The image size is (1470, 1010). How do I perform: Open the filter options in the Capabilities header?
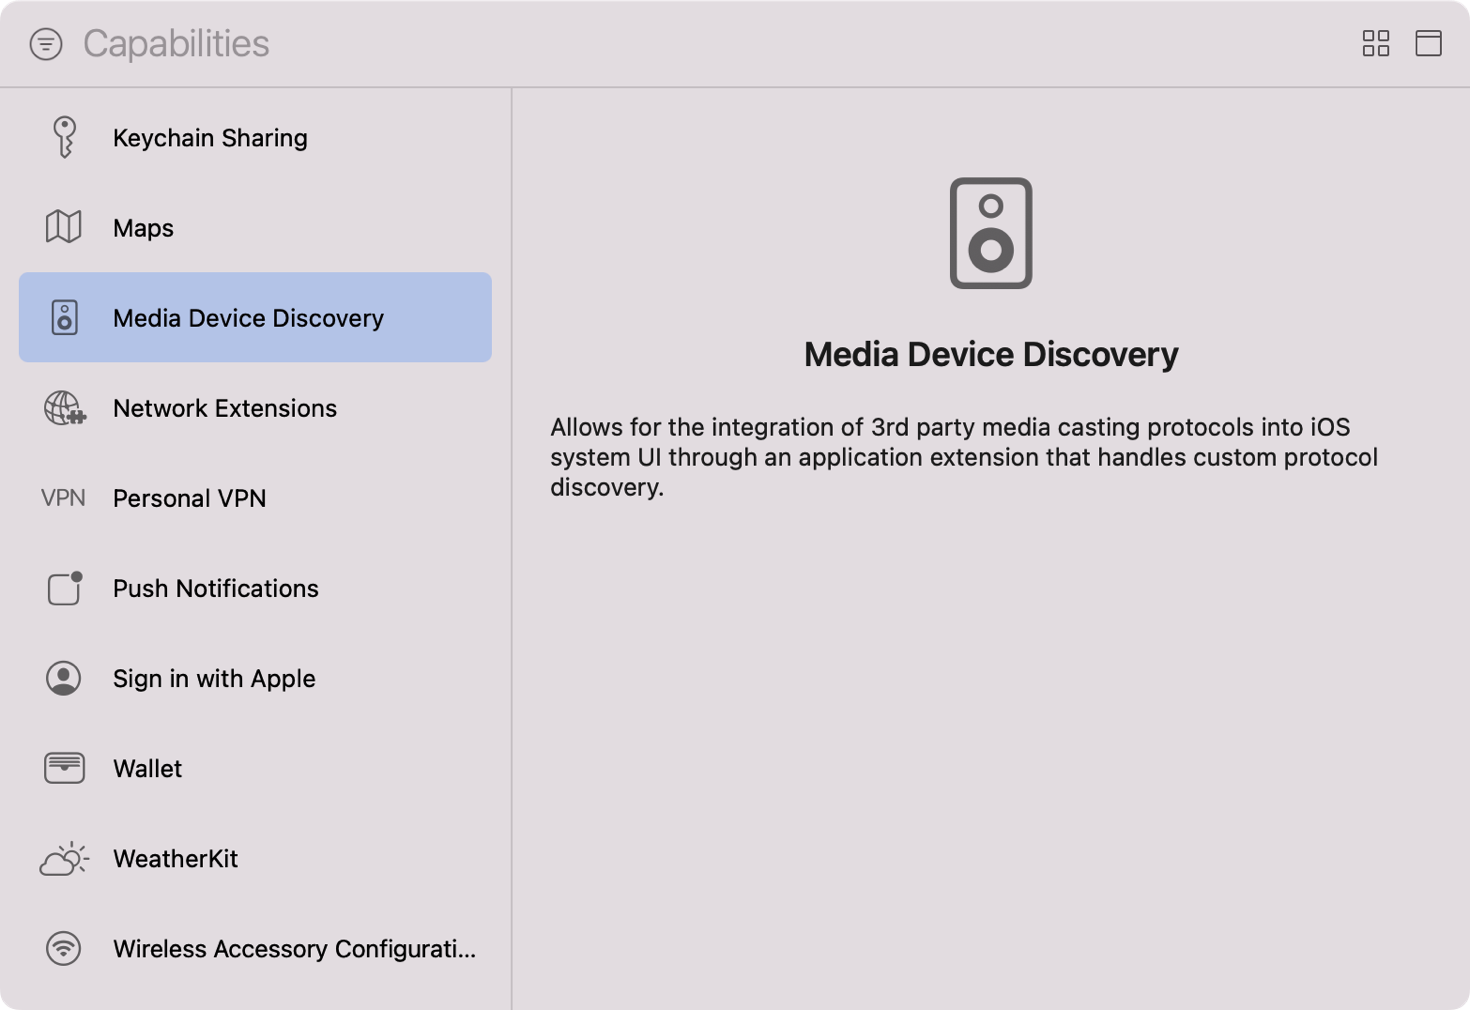[45, 43]
